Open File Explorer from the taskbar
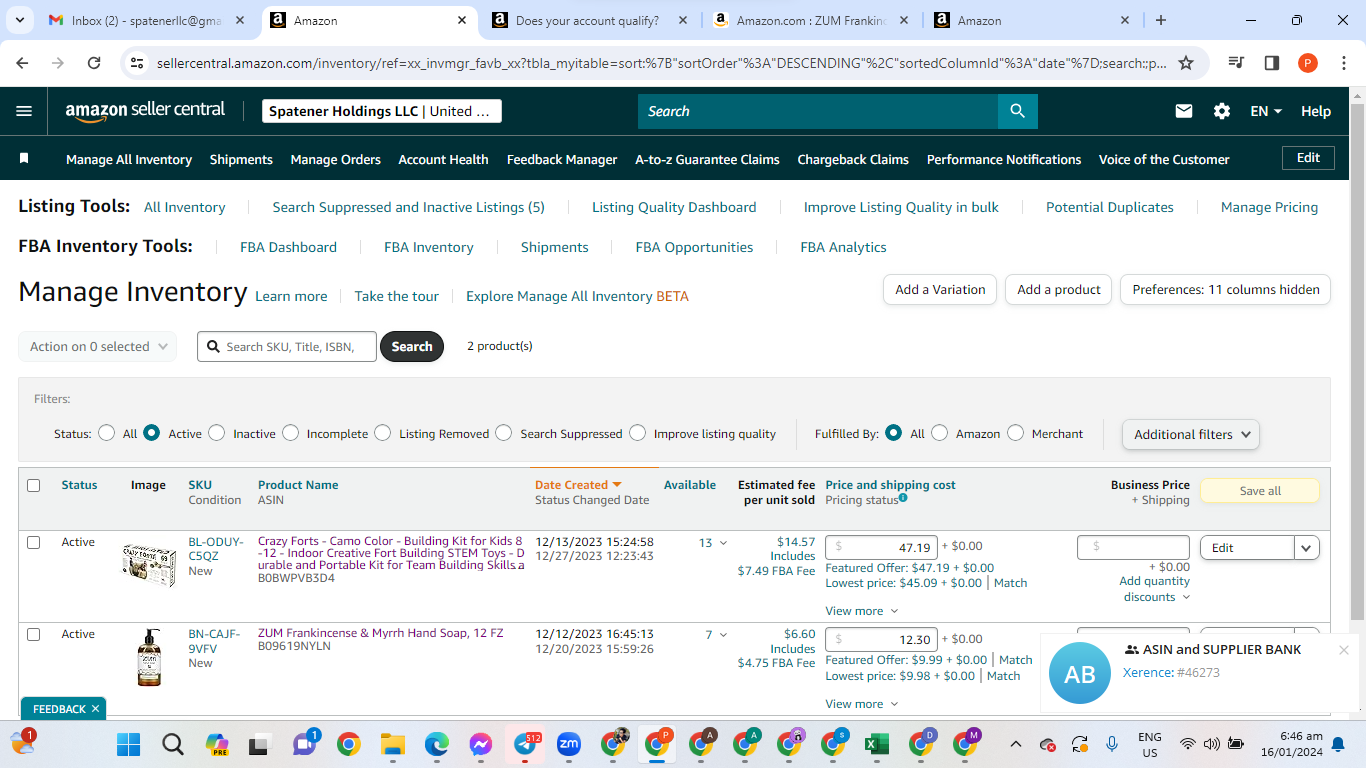The width and height of the screenshot is (1366, 768). pos(392,744)
